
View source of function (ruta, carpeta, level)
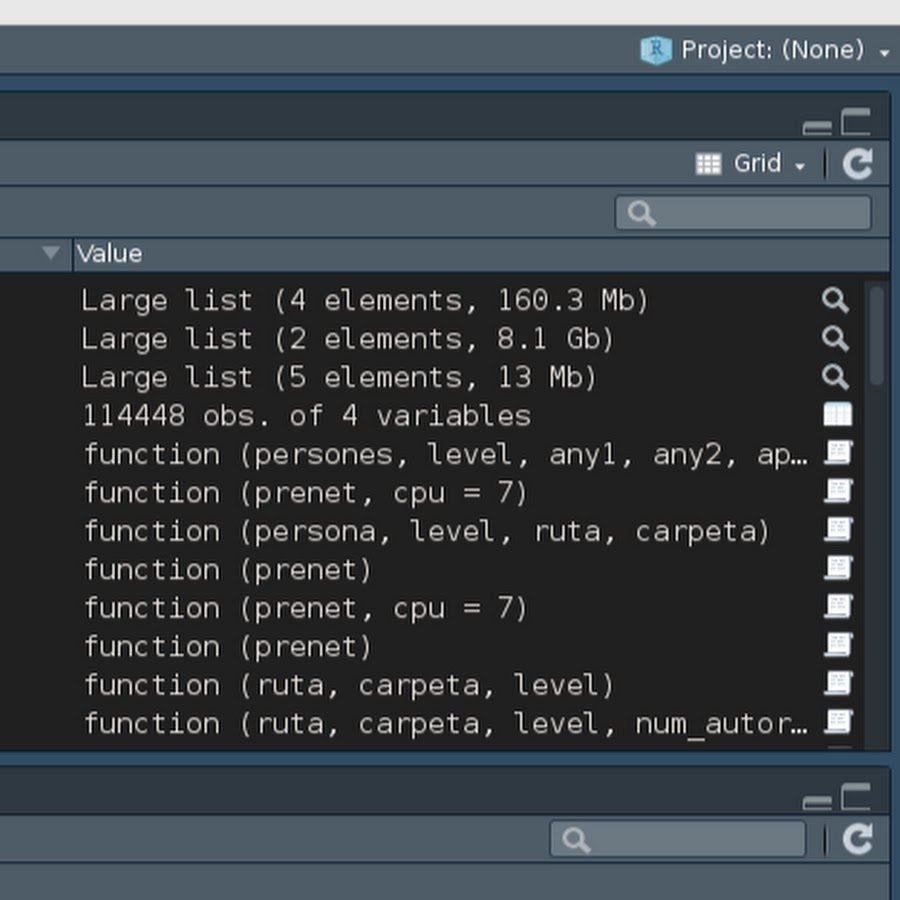(x=837, y=684)
